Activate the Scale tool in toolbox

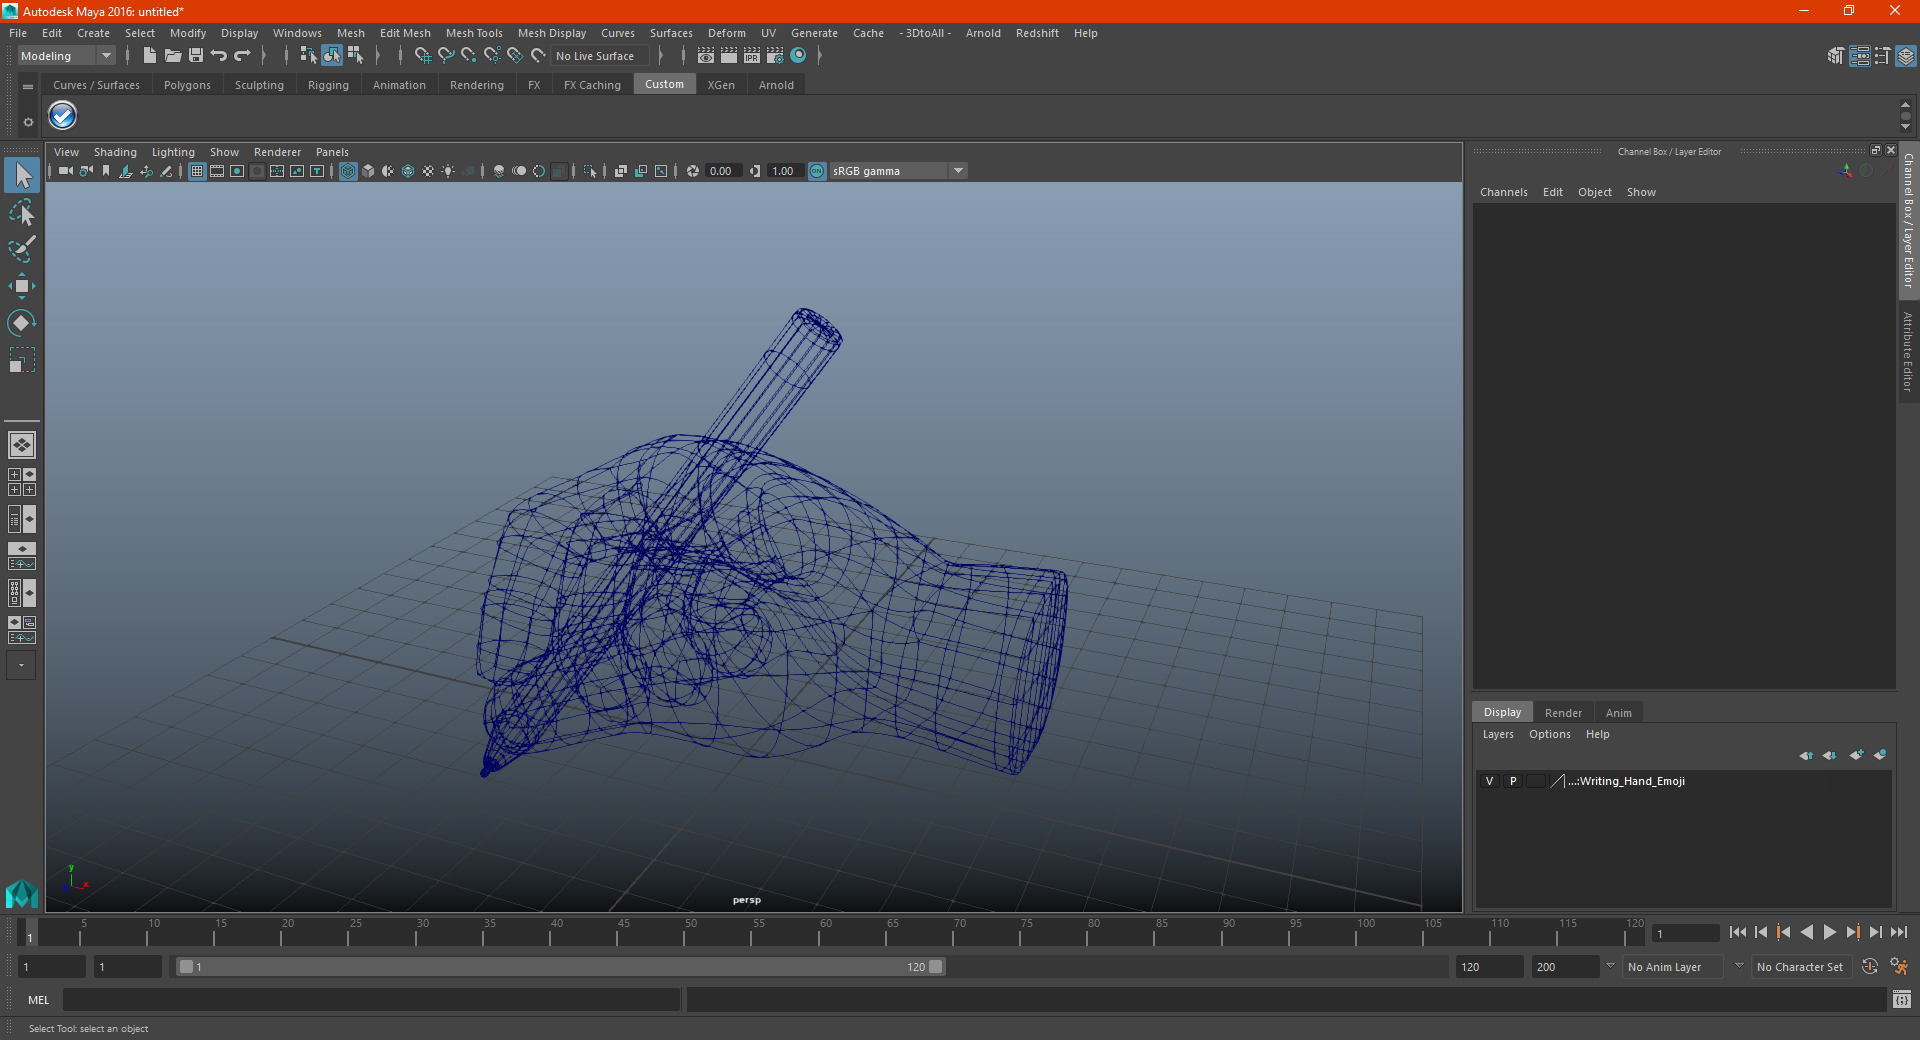pos(22,360)
